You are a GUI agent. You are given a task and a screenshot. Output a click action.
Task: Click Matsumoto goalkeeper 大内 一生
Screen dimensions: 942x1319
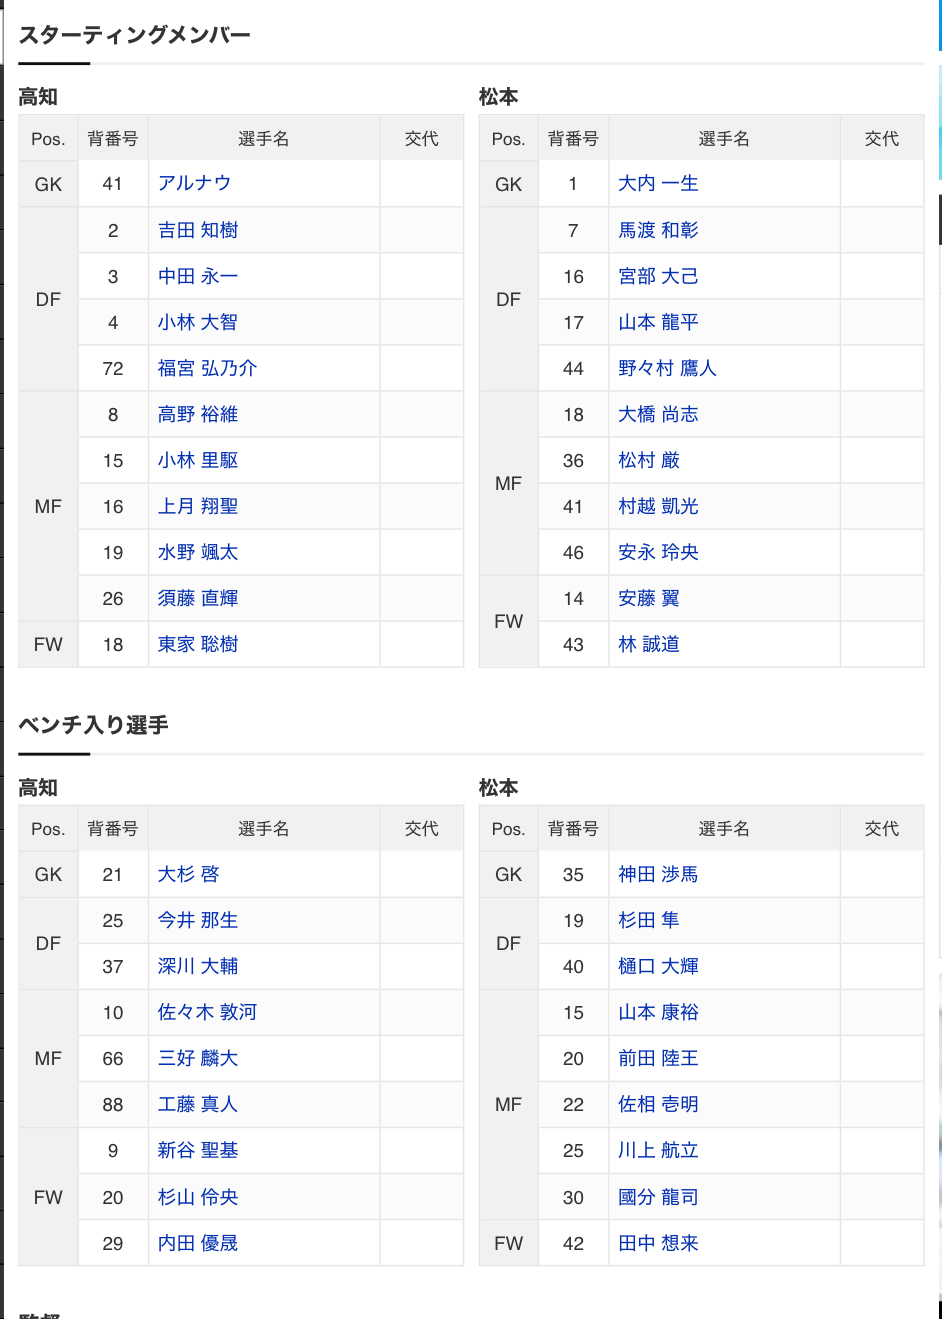click(x=658, y=184)
